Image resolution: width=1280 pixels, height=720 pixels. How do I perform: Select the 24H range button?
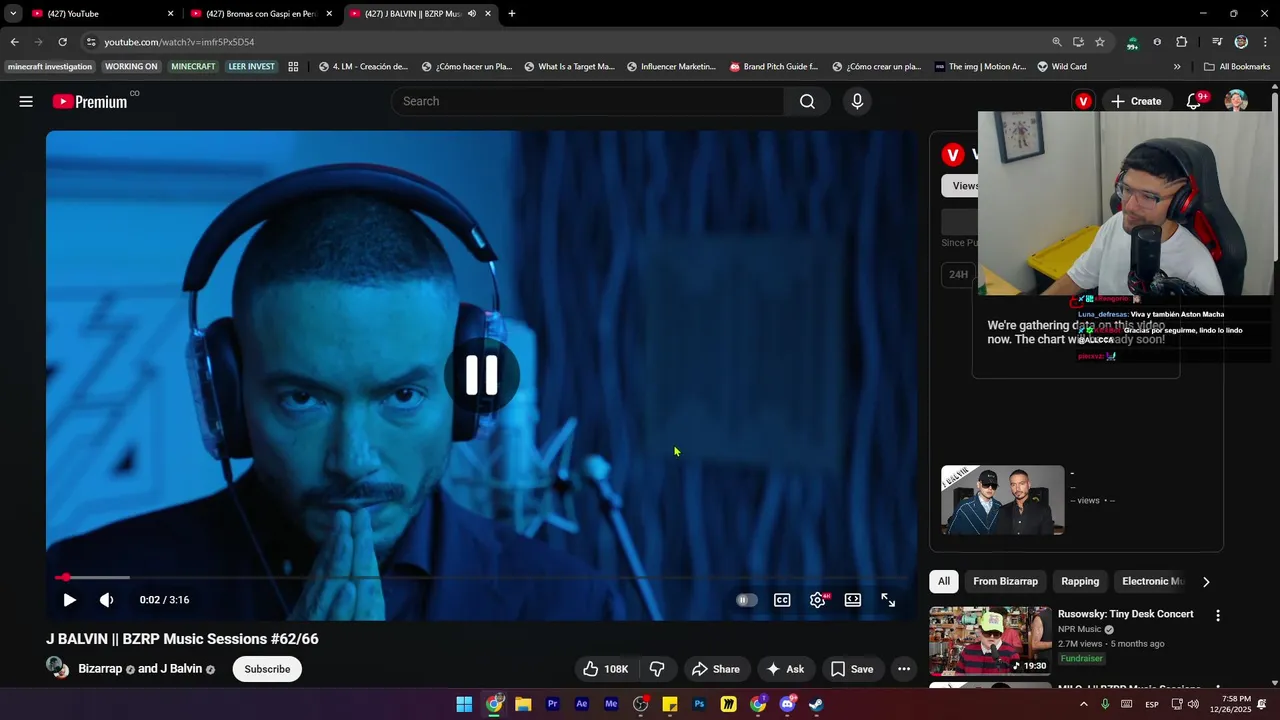pos(958,274)
